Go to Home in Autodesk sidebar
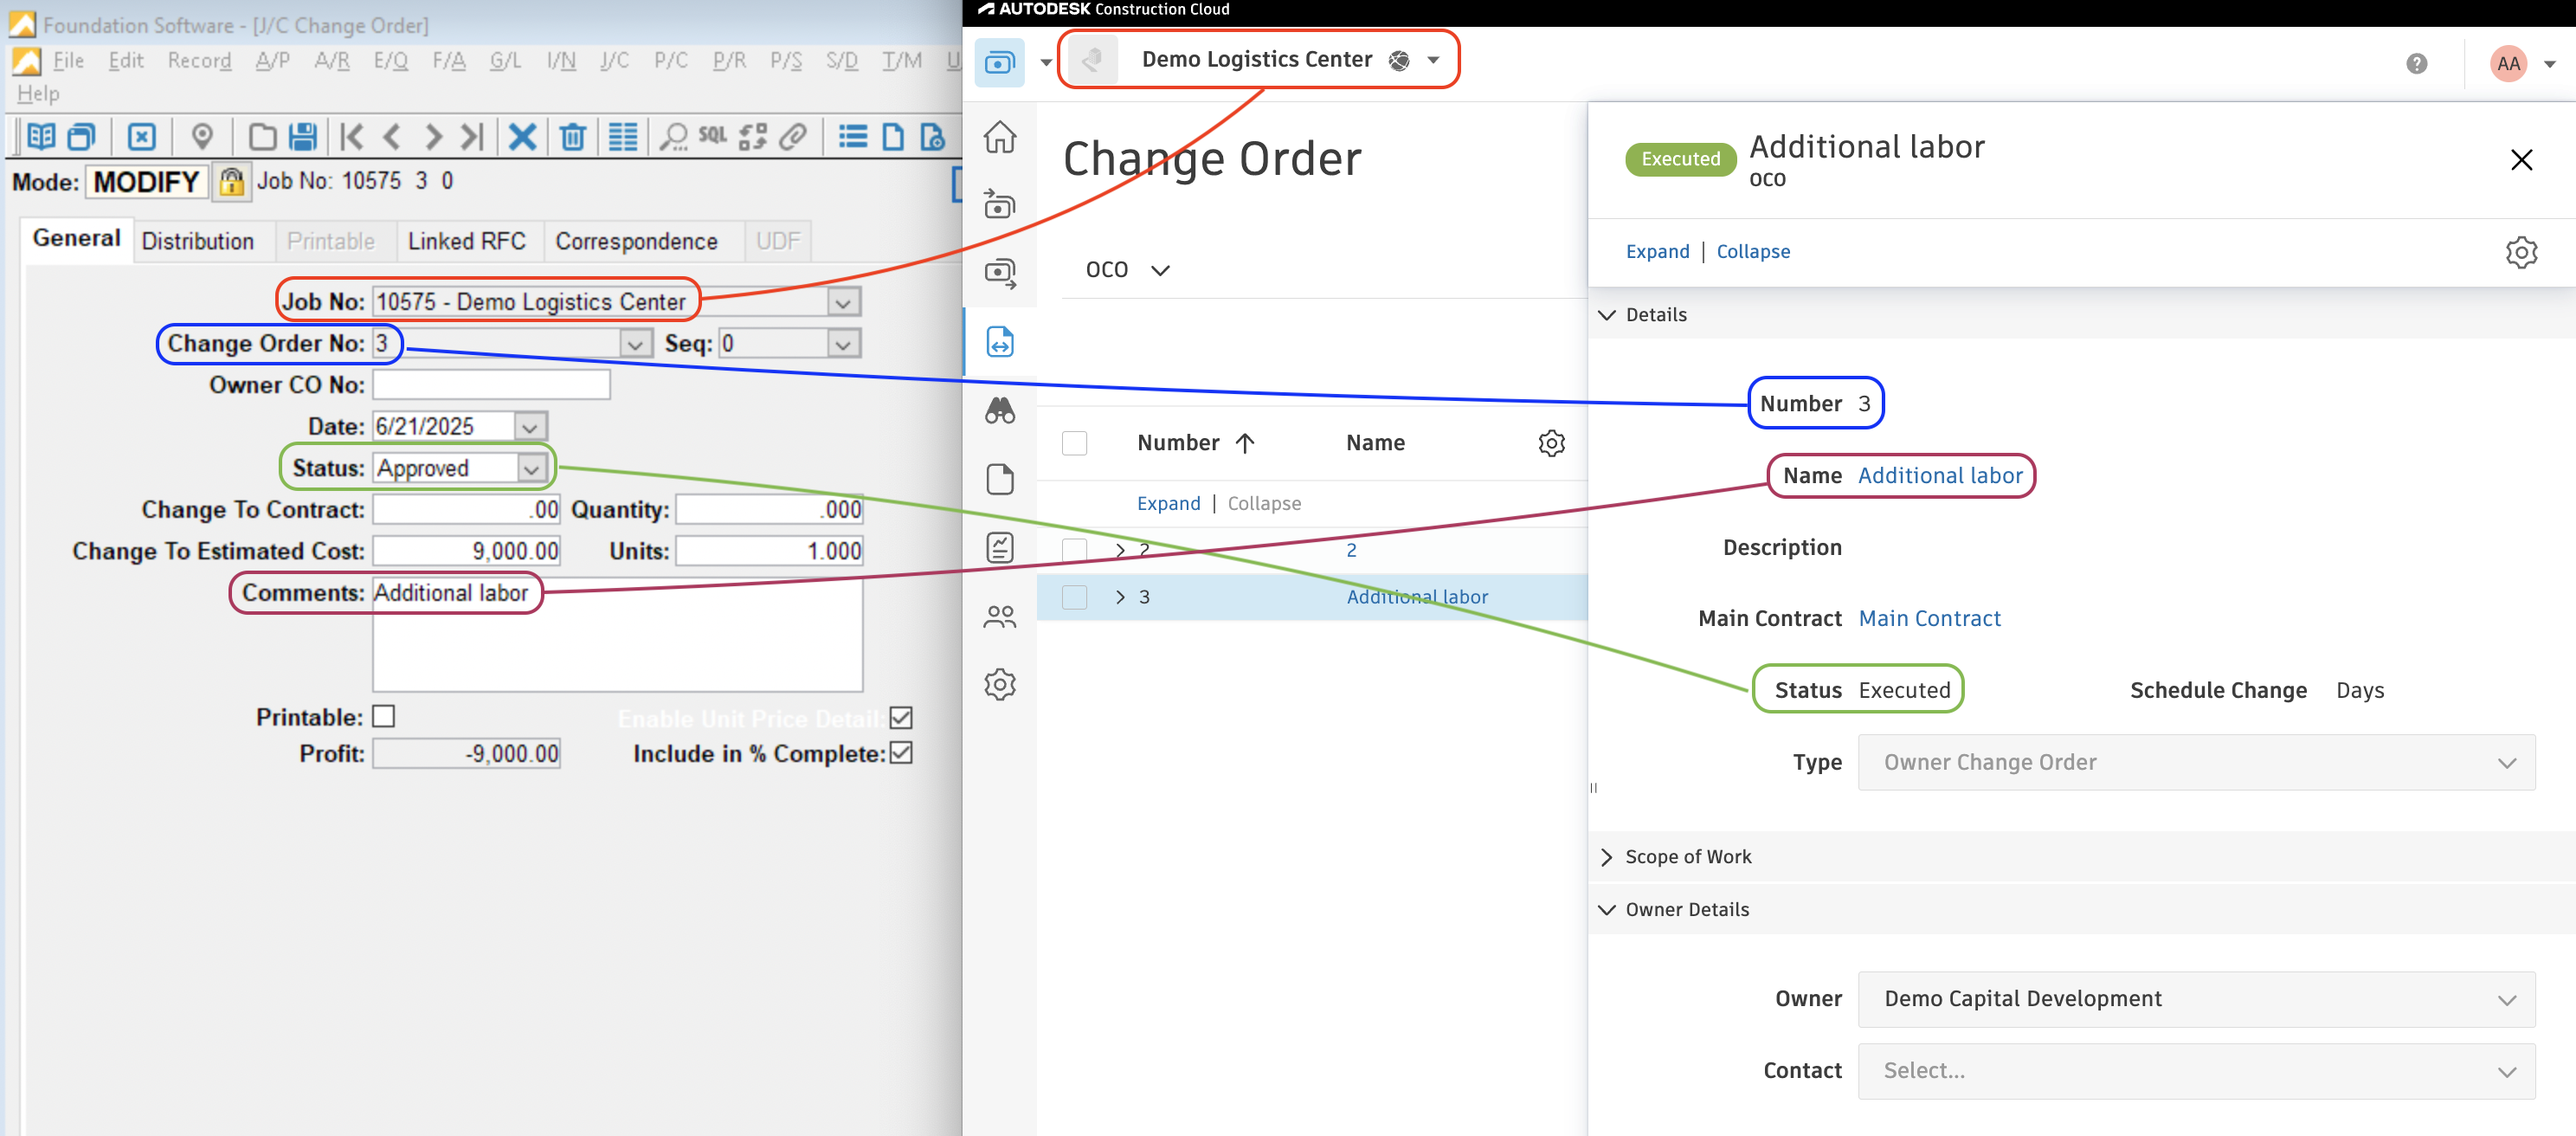 (x=1000, y=137)
